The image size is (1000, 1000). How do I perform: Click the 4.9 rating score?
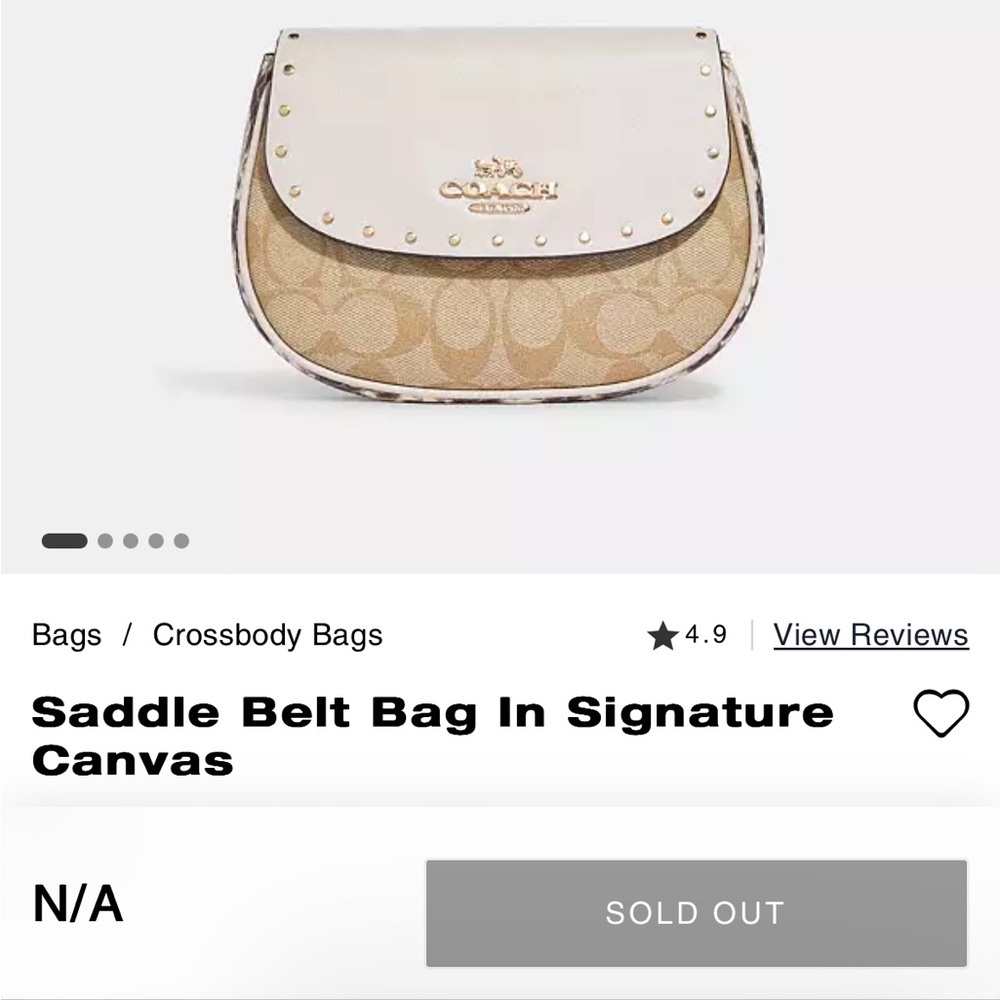coord(706,635)
